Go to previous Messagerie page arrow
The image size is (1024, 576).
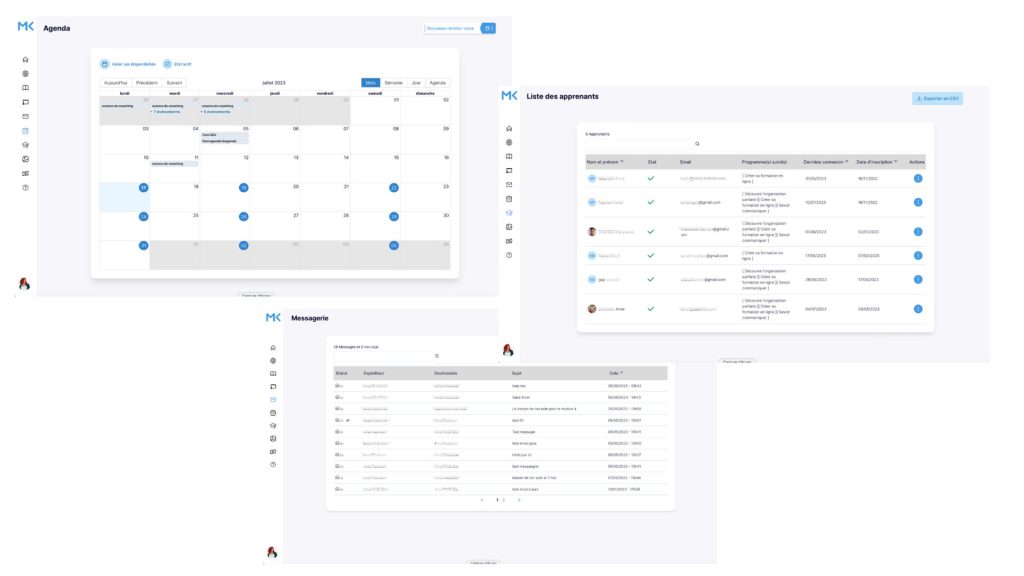coord(482,500)
